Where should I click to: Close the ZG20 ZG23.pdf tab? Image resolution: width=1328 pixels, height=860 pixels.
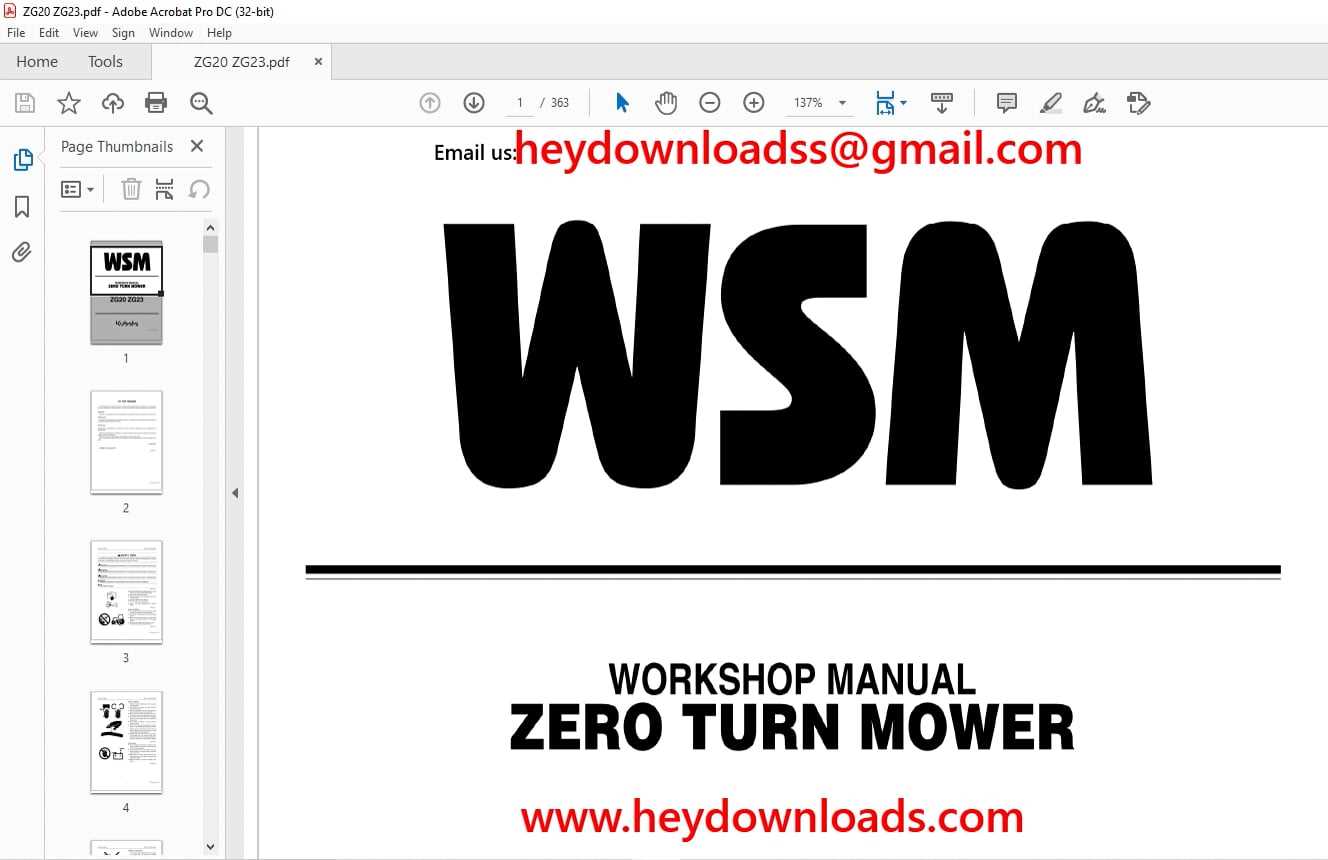coord(318,62)
